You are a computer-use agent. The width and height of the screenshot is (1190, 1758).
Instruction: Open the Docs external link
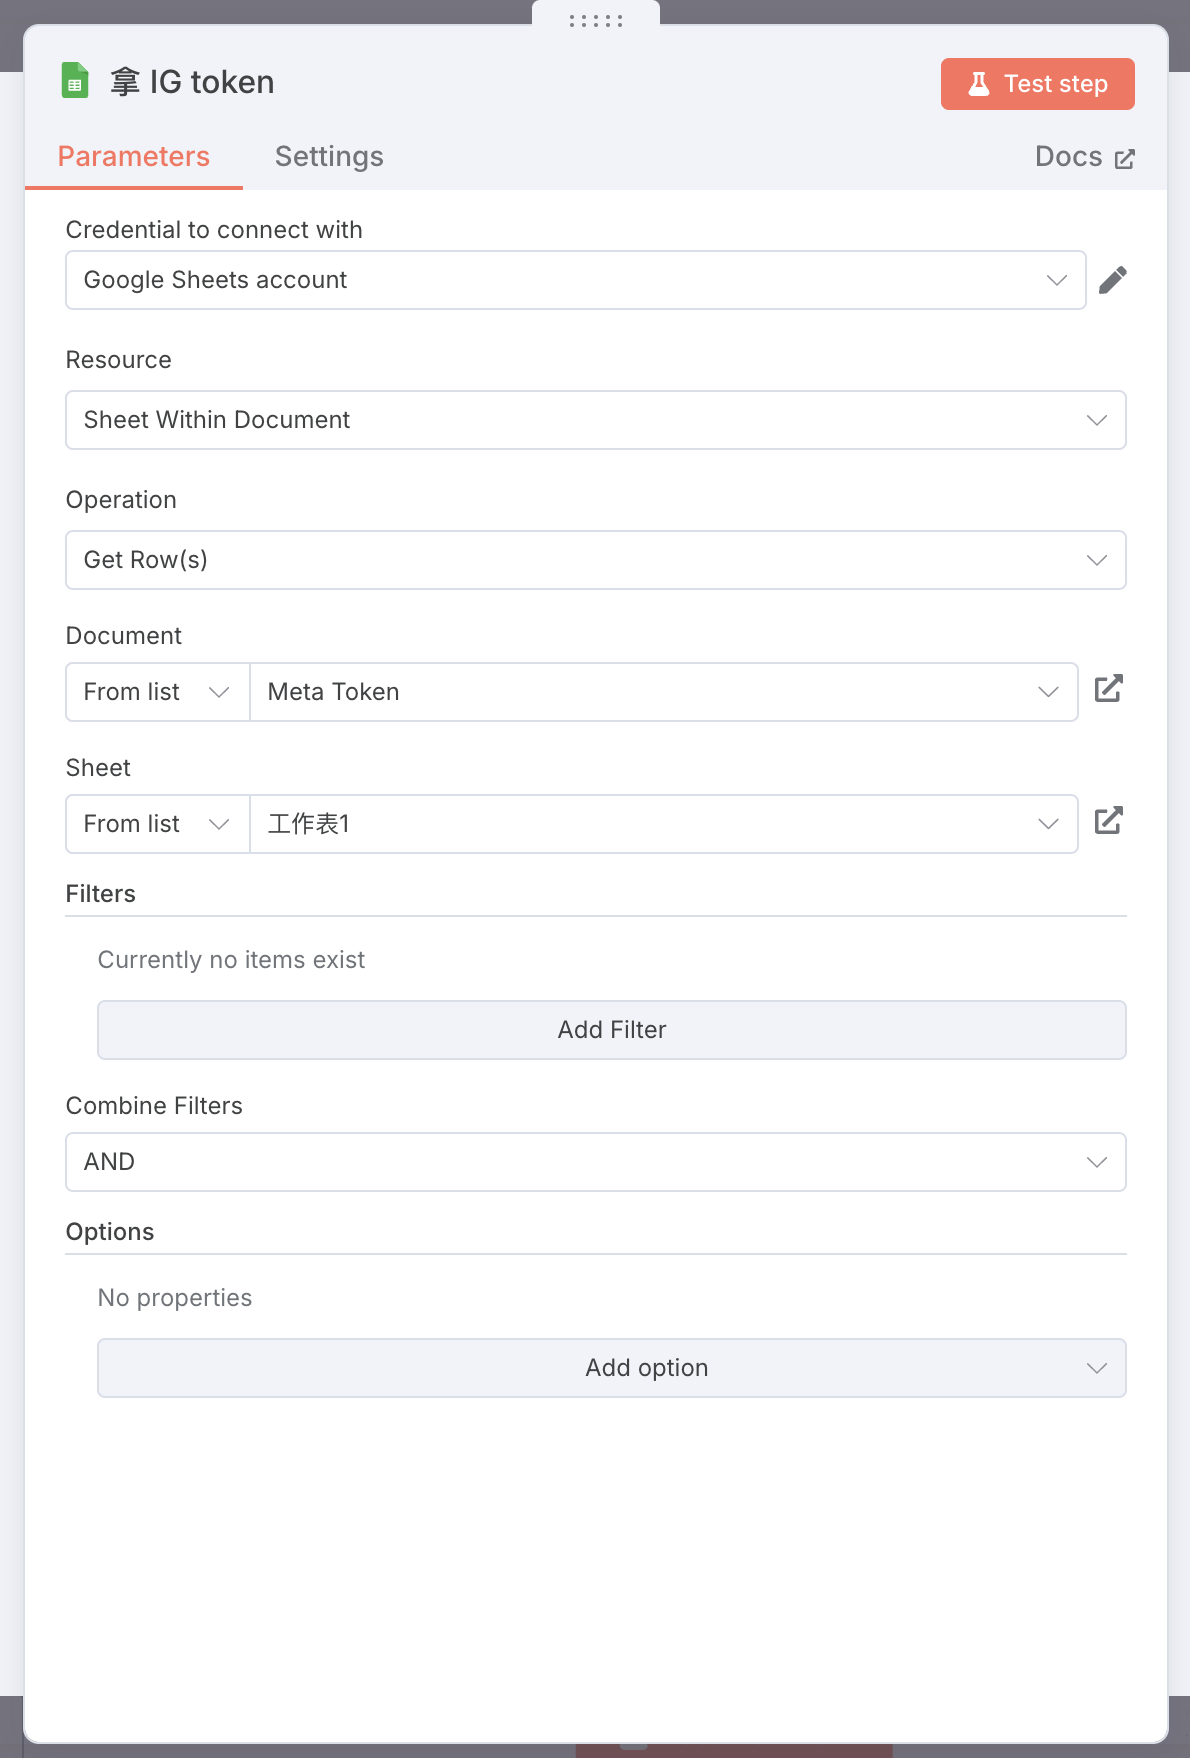[1085, 157]
